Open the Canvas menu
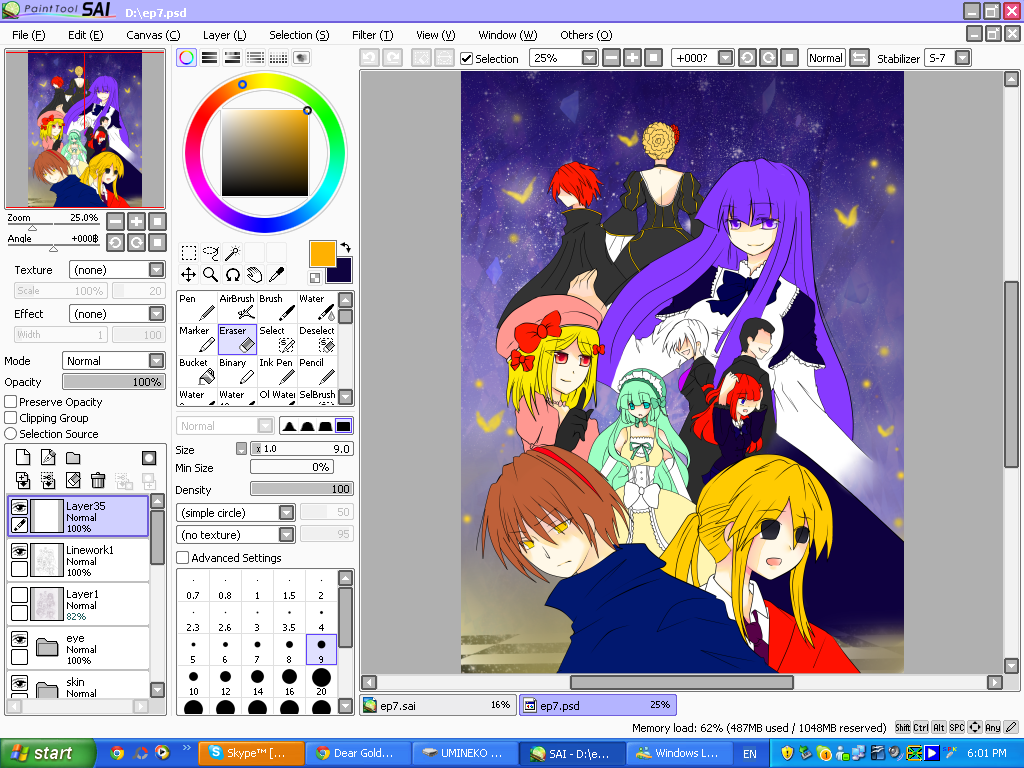 click(x=153, y=35)
